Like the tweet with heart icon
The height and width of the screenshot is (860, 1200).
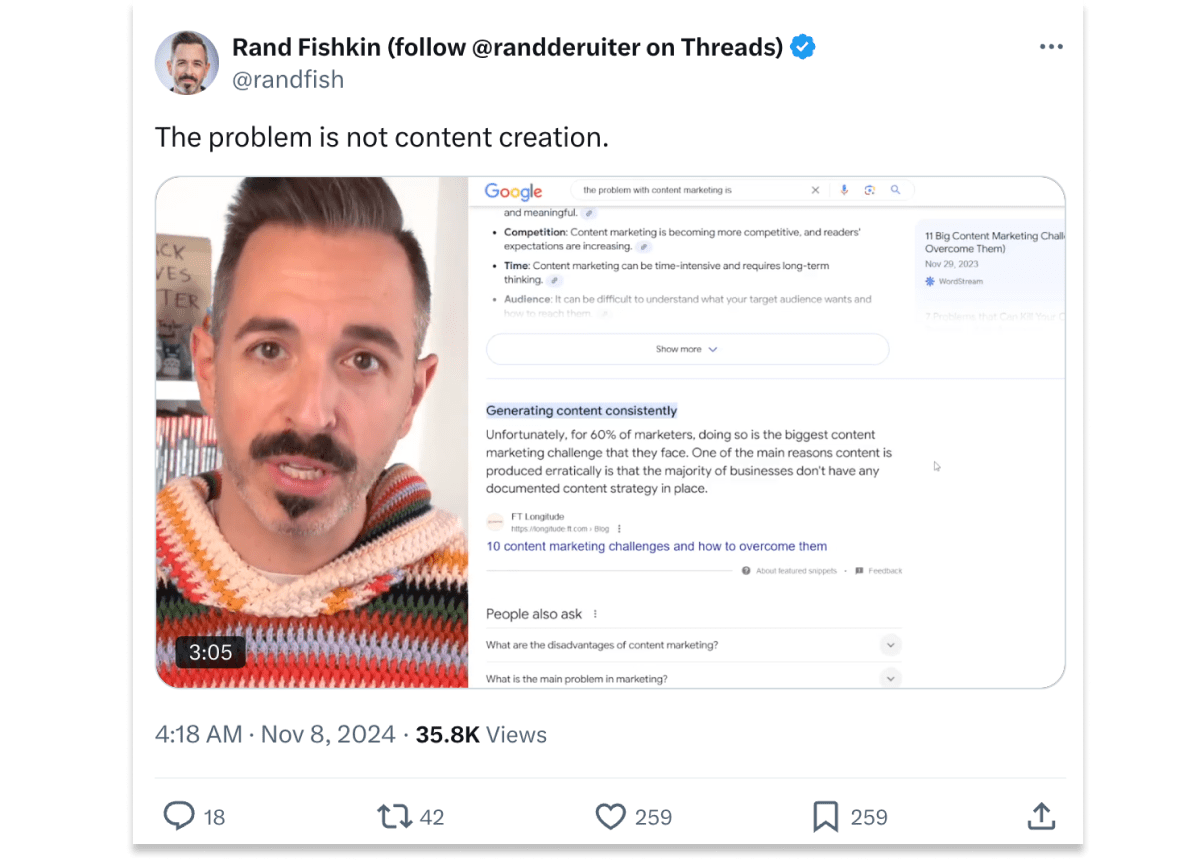(x=611, y=817)
